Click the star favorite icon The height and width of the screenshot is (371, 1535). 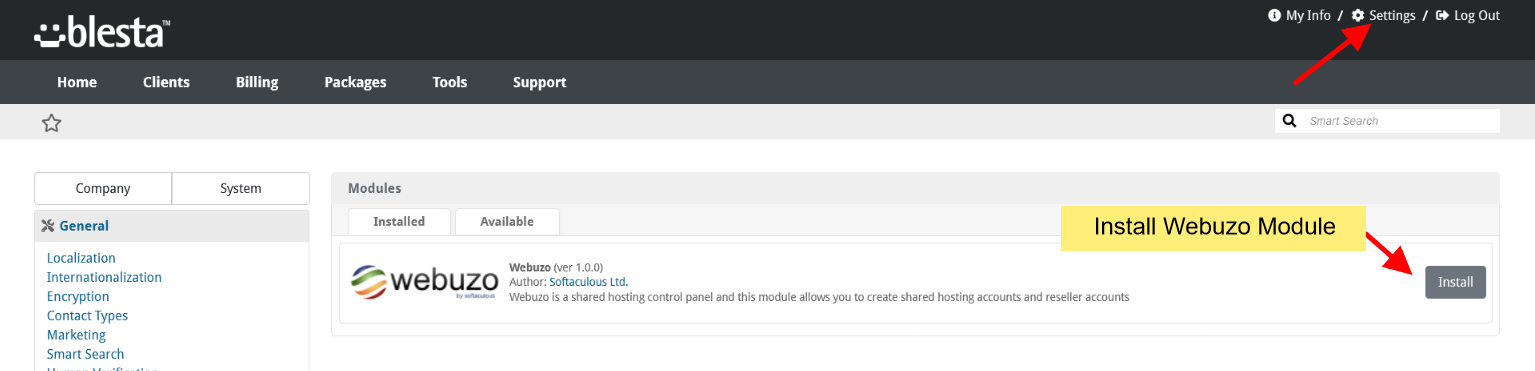tap(51, 123)
